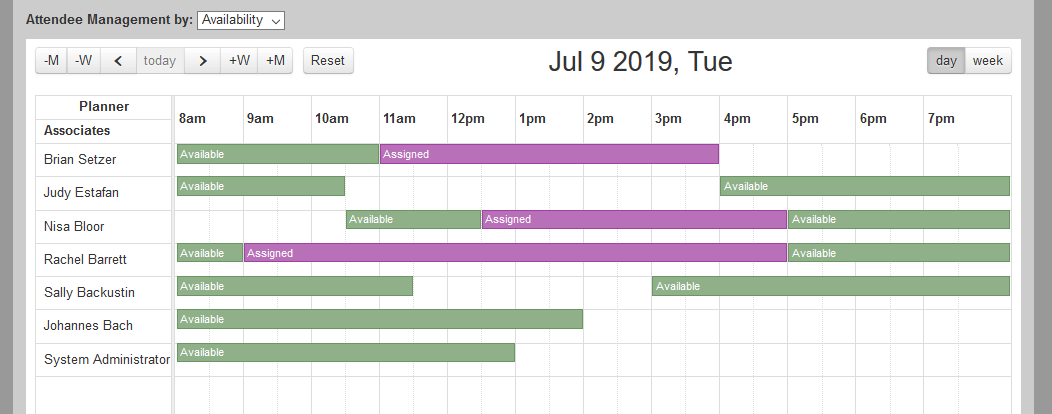Go back one week with -W
This screenshot has height=414, width=1052.
coord(84,60)
